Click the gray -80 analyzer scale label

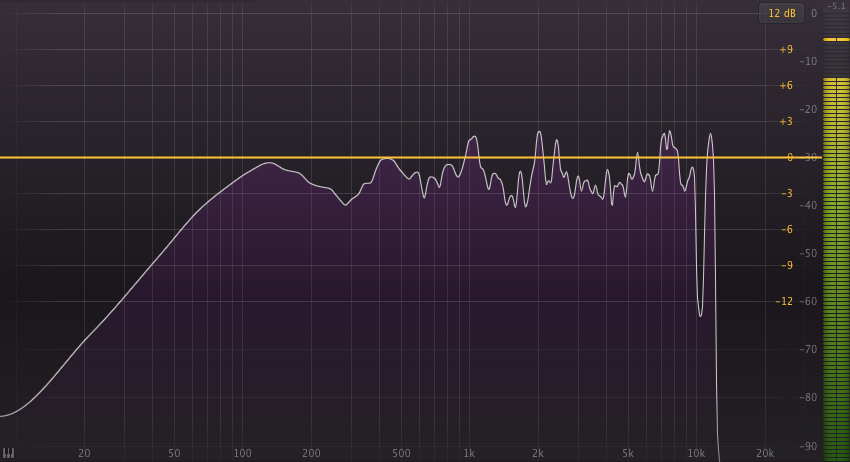[x=808, y=397]
